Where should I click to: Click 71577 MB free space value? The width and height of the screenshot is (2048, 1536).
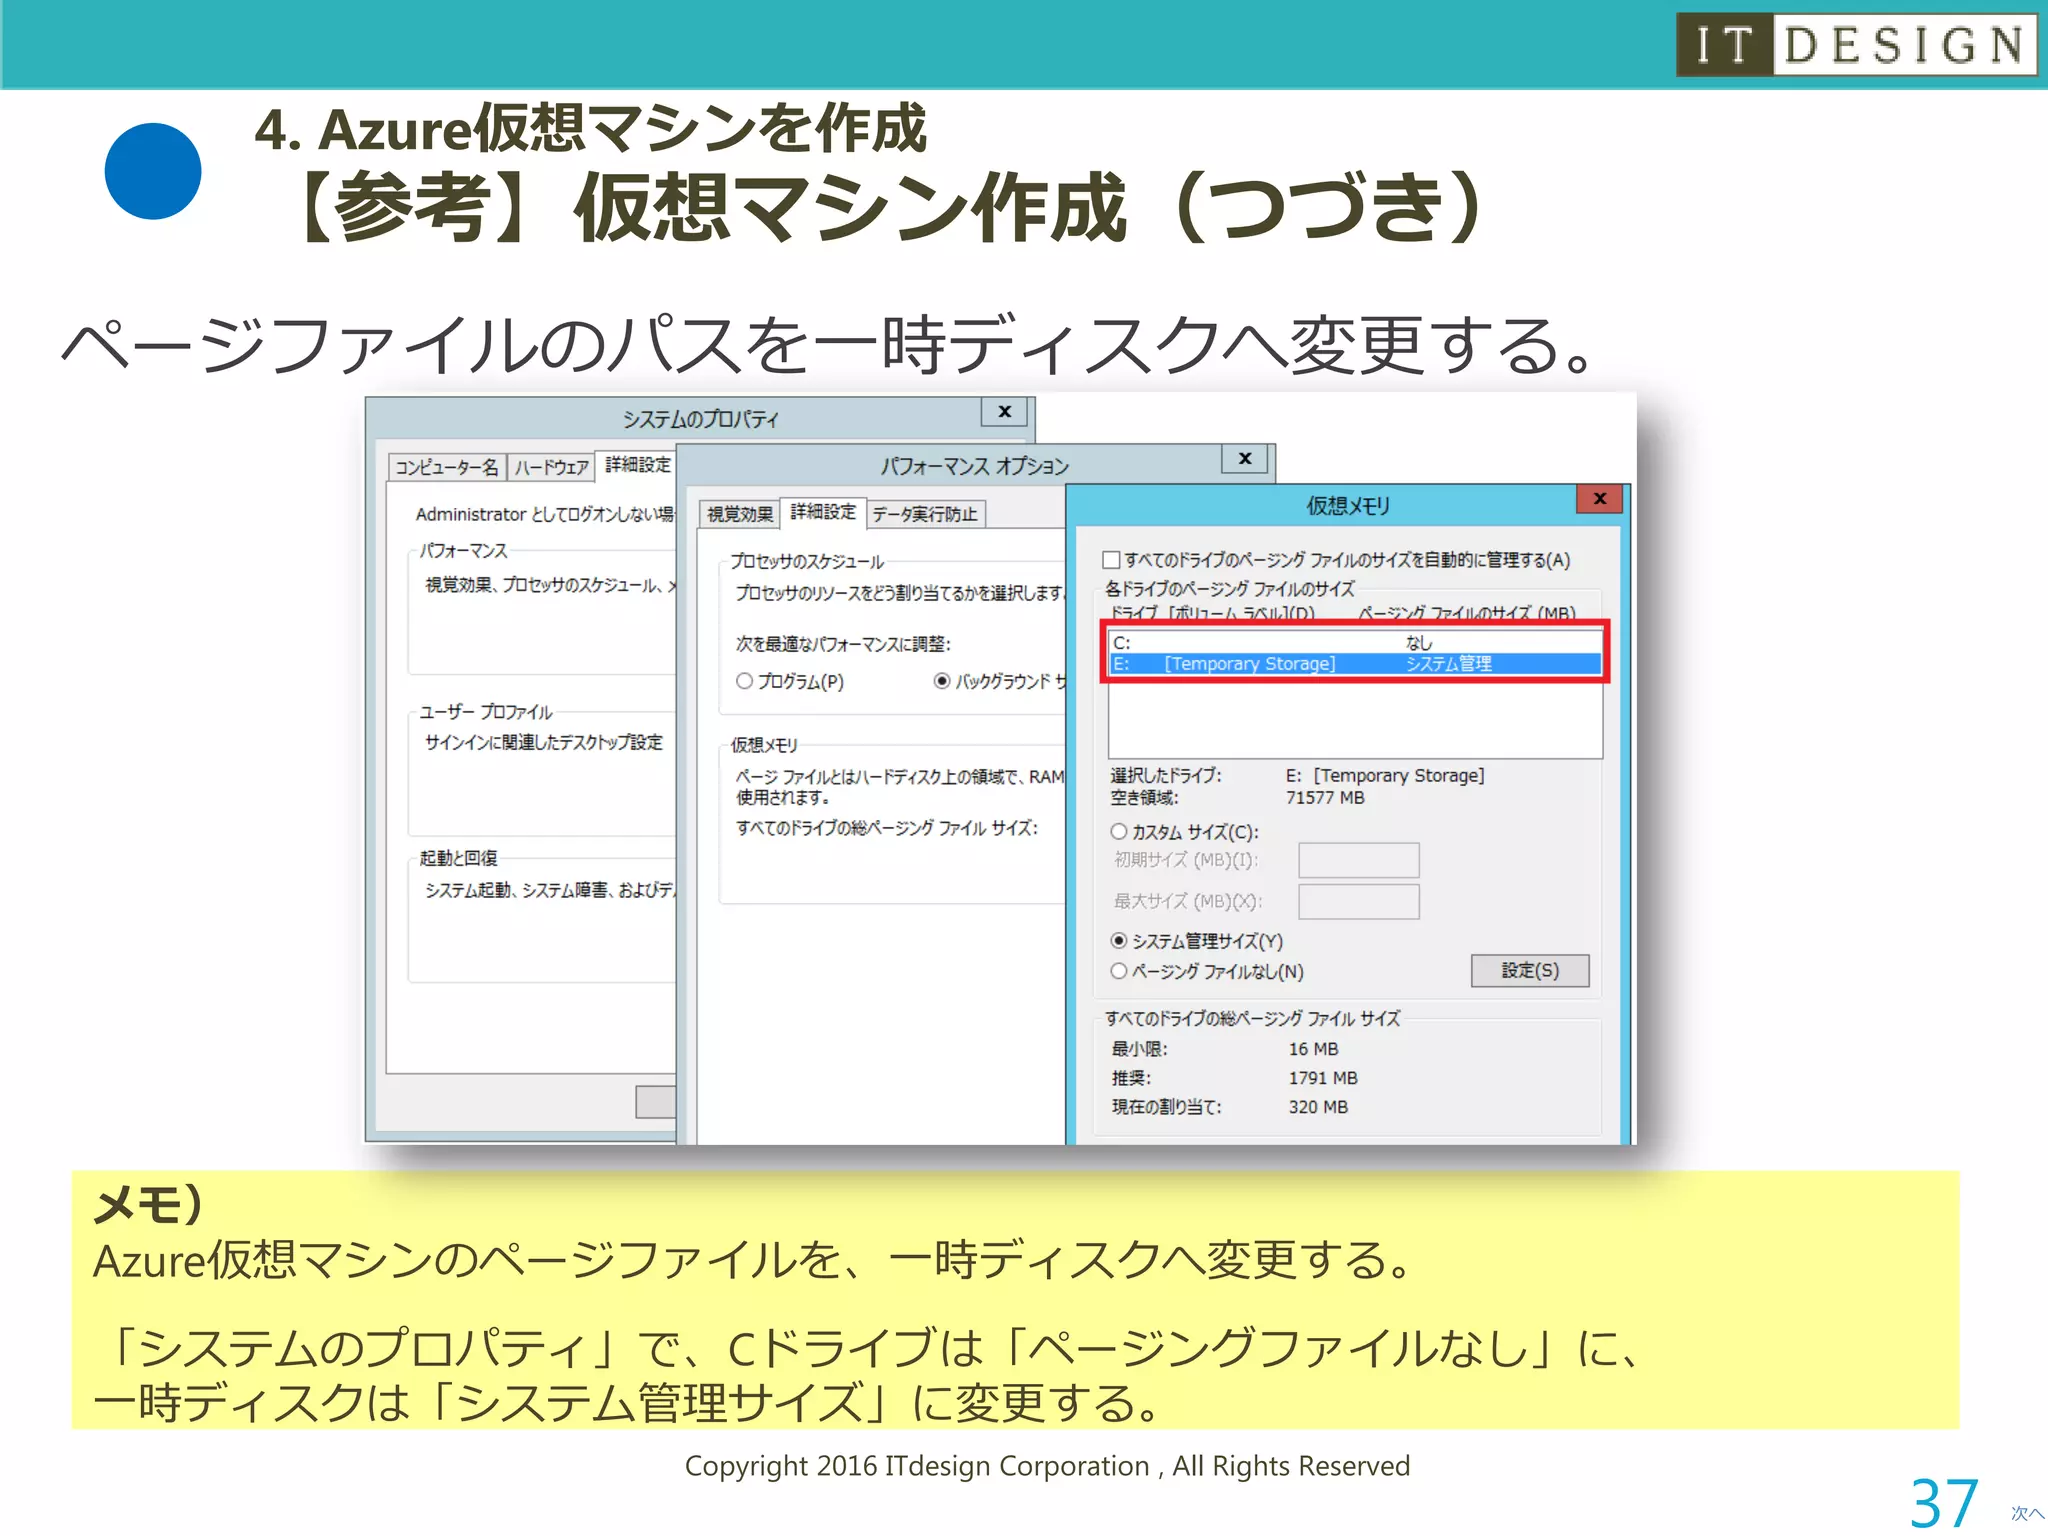pos(1325,798)
